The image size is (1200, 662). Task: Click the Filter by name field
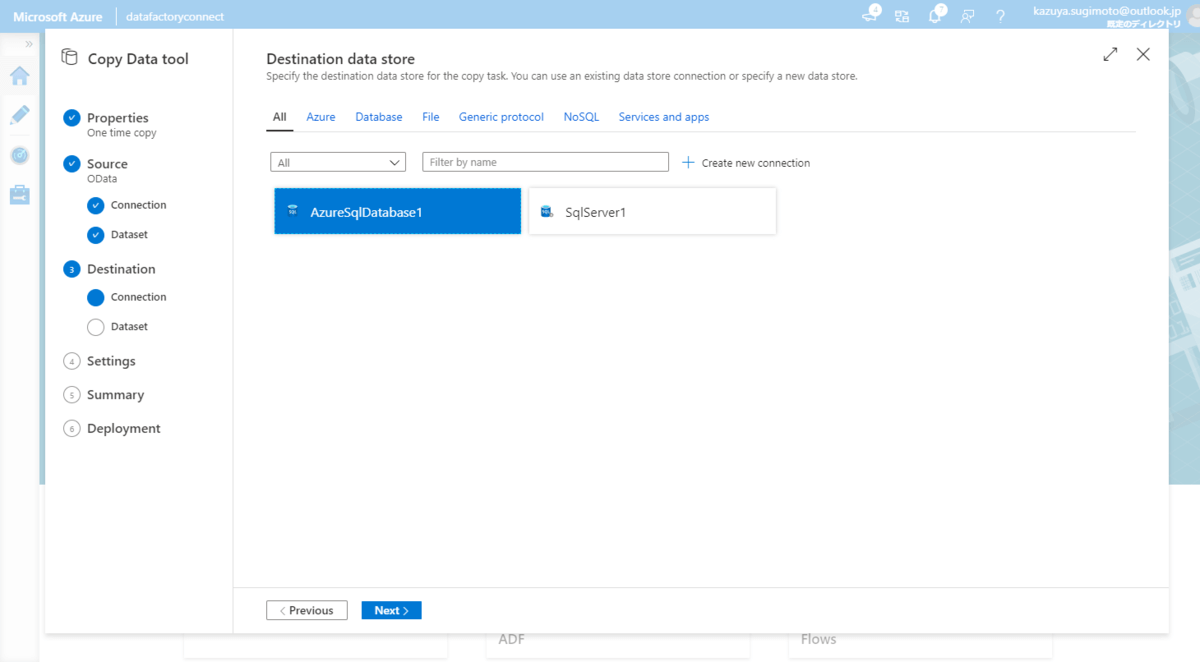tap(545, 162)
